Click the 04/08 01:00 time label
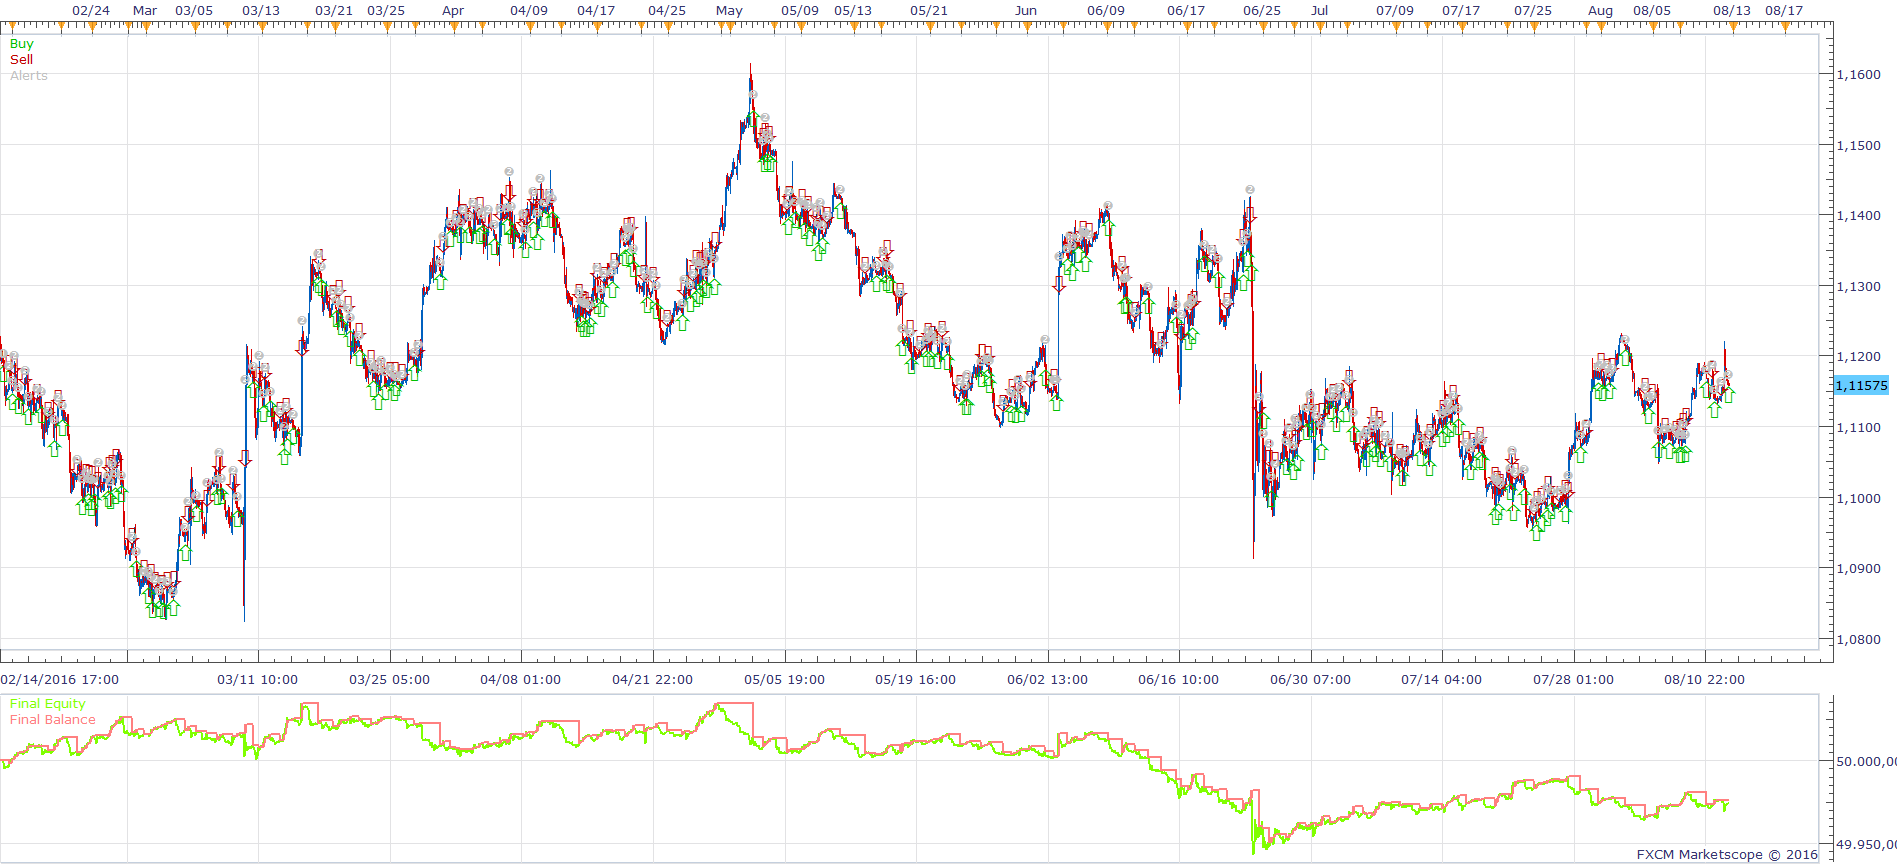The width and height of the screenshot is (1899, 864). pos(520,680)
